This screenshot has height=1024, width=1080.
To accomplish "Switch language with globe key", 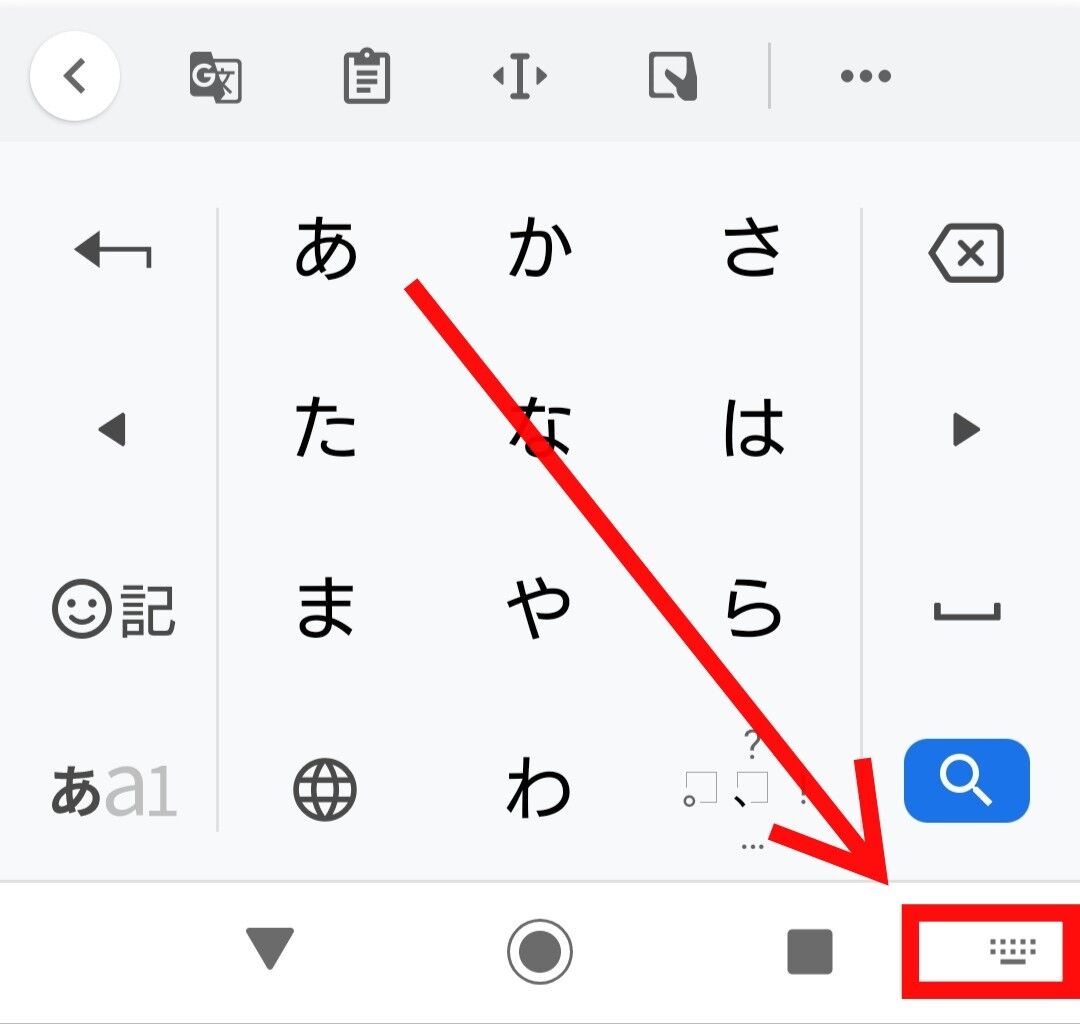I will [324, 789].
